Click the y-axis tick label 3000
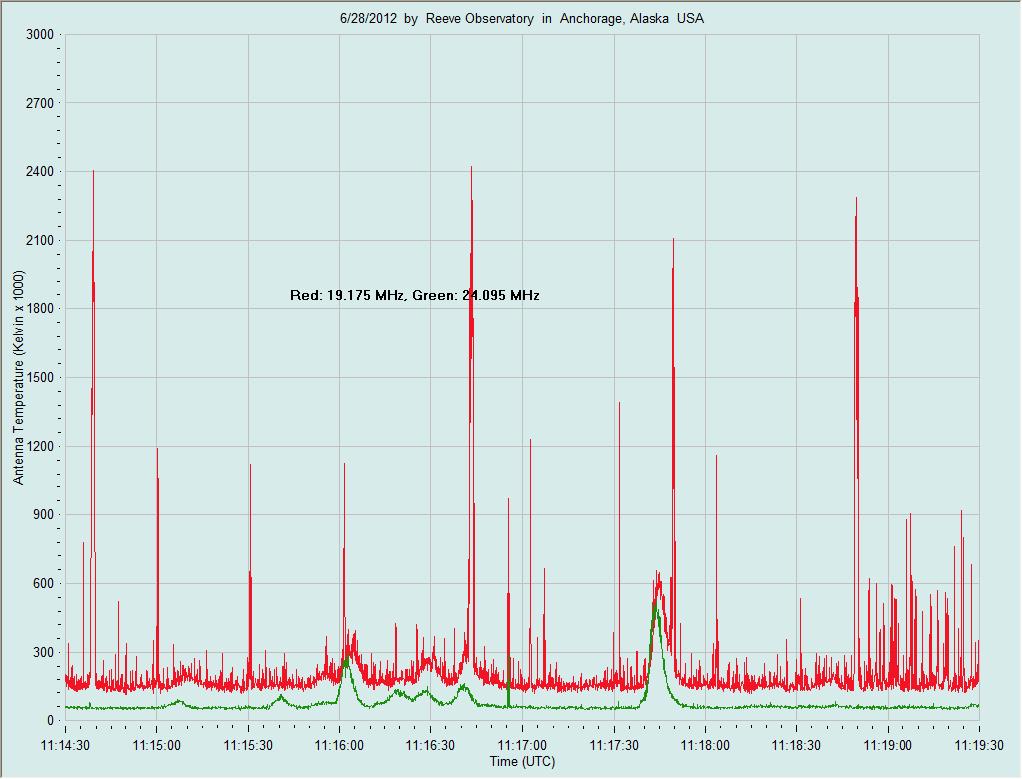 40,35
